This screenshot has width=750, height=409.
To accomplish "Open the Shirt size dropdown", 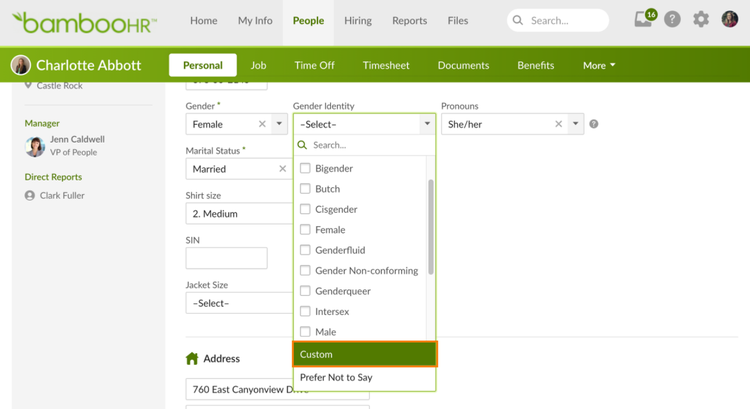I will (x=239, y=213).
